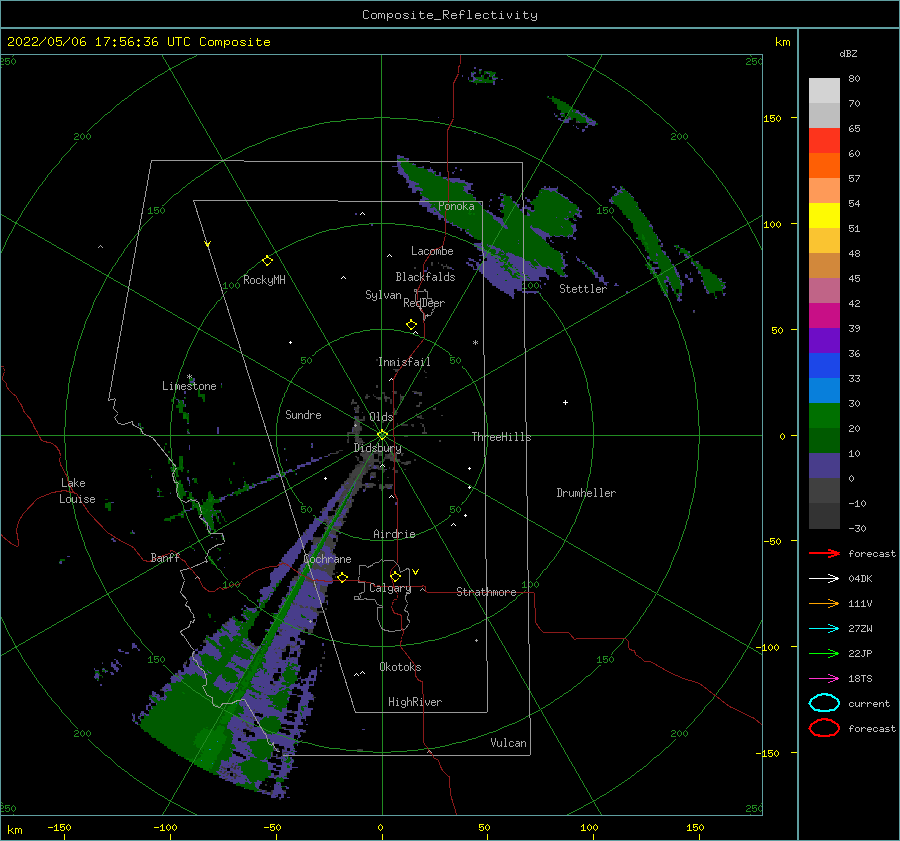900x841 pixels.
Task: Click the Innisfail label
Action: tap(404, 362)
